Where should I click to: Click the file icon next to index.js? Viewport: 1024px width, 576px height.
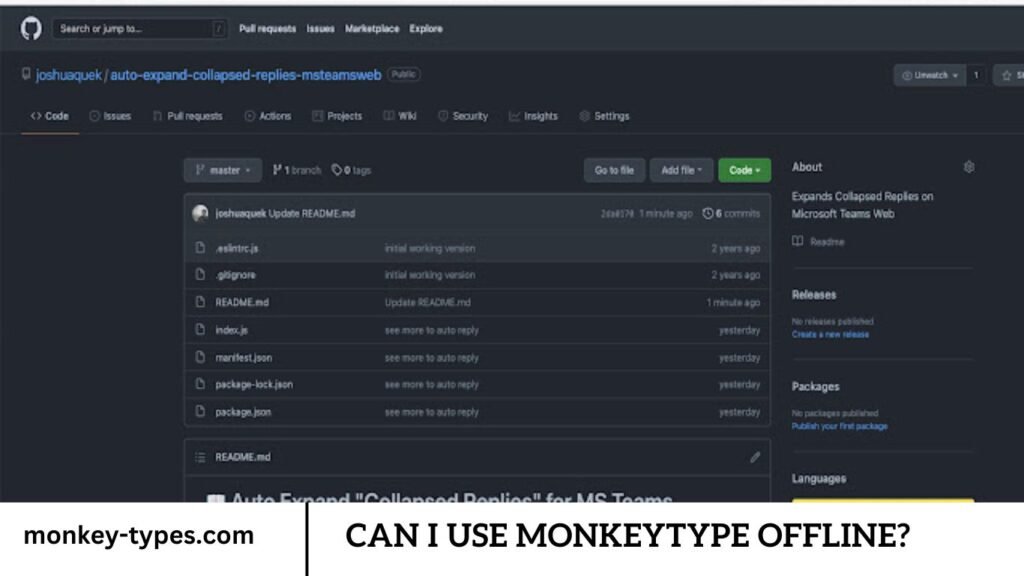(x=200, y=329)
